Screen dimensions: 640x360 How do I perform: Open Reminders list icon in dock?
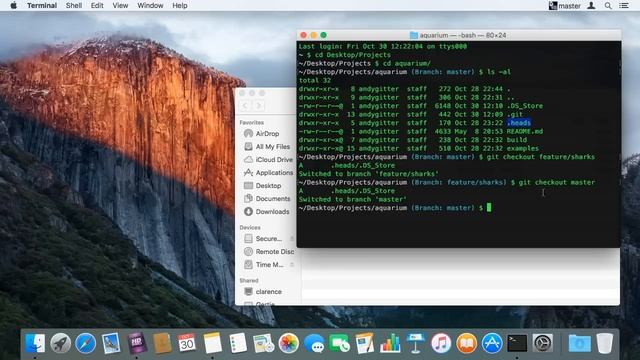pos(238,343)
